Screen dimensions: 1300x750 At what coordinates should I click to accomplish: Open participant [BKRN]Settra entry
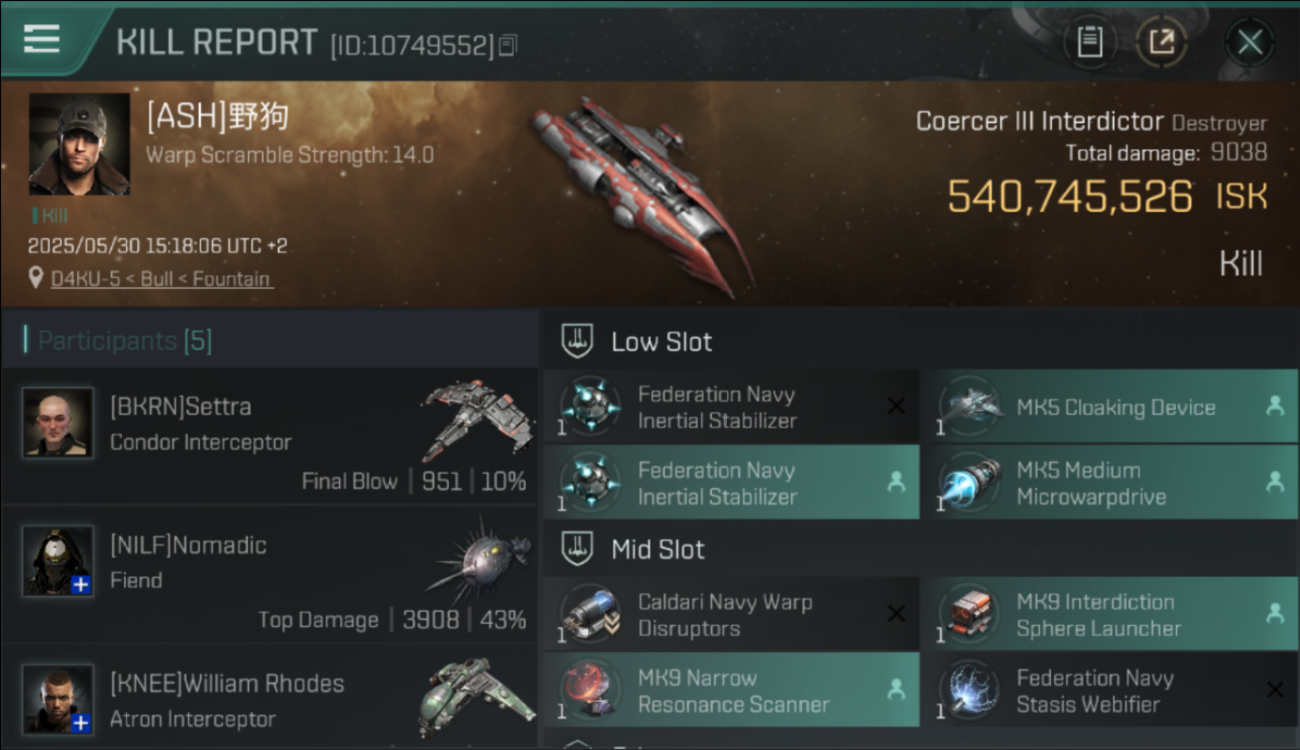click(270, 437)
